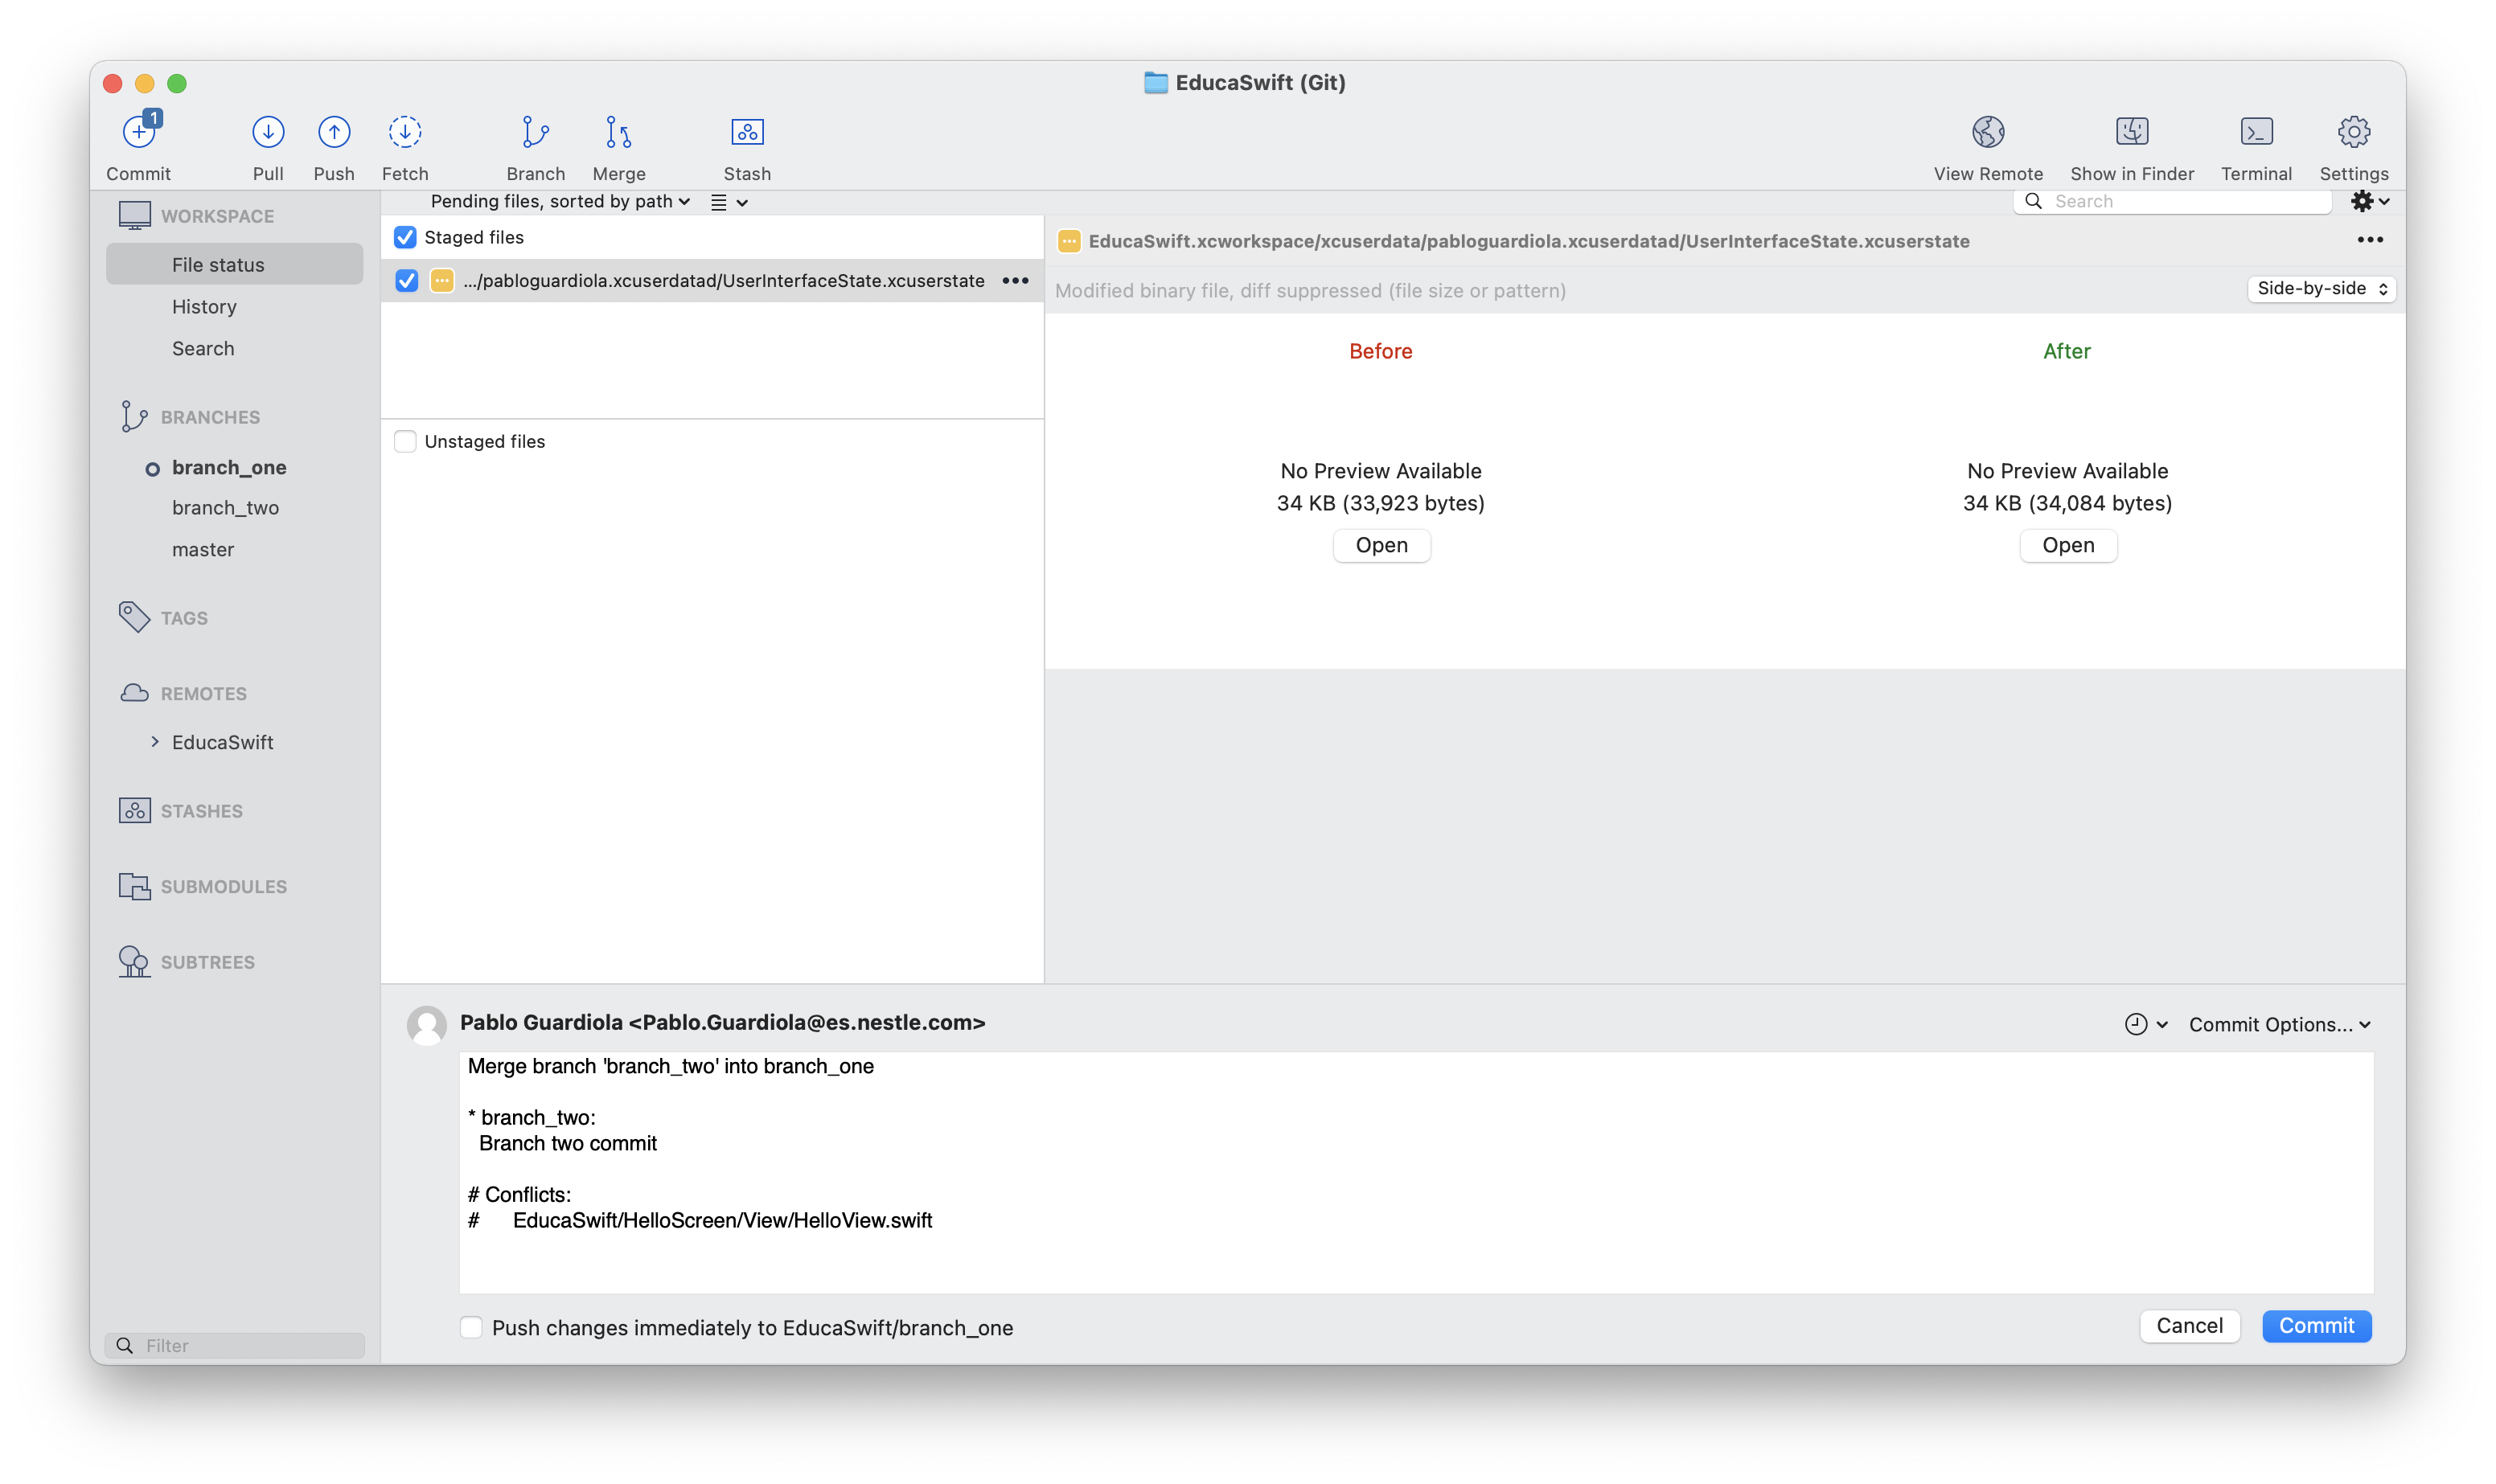
Task: Click the sidebar Filter input field
Action: 250,1345
